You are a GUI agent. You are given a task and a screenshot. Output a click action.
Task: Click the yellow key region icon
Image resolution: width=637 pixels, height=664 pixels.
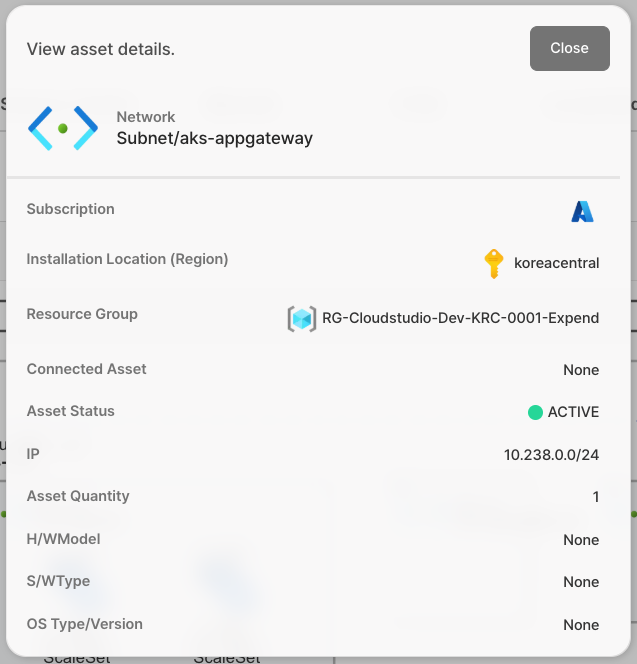tap(493, 263)
